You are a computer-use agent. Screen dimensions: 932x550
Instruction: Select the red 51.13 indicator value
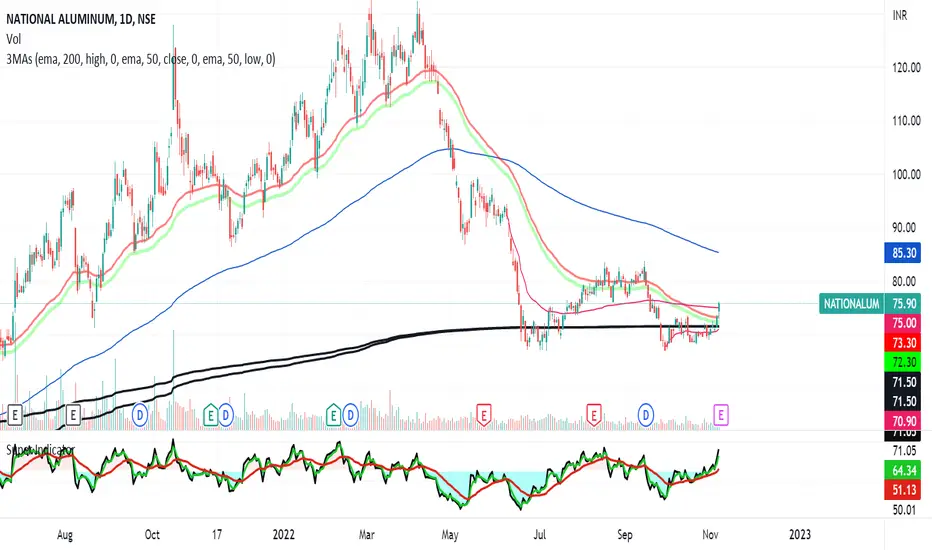point(904,490)
